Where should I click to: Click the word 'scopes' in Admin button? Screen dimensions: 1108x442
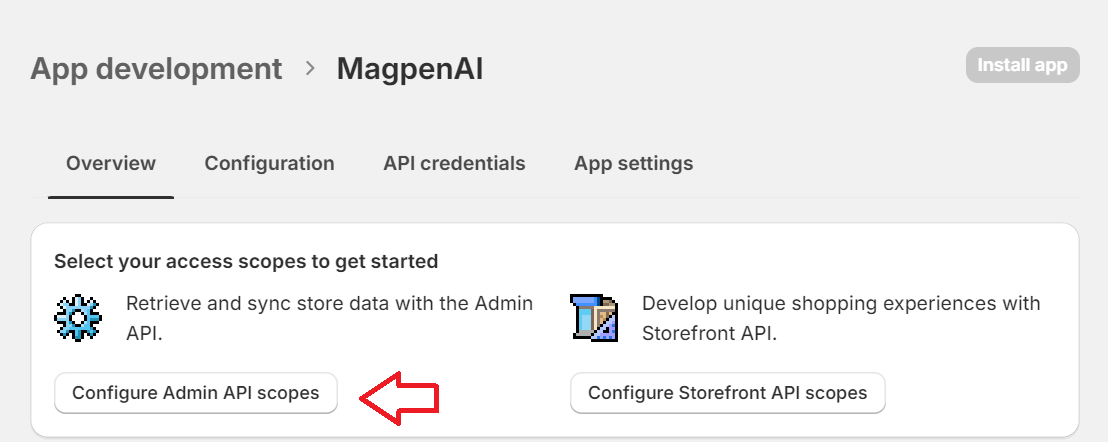click(287, 393)
